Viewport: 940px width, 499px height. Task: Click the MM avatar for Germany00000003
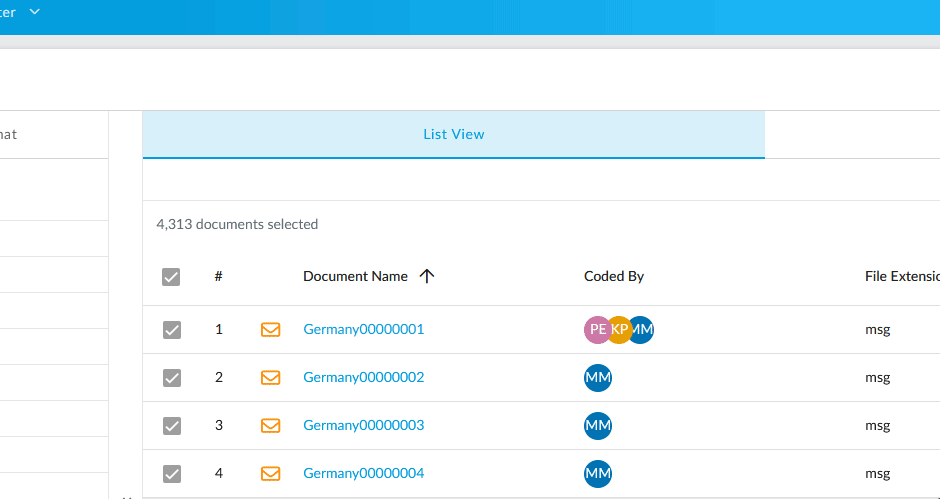597,425
